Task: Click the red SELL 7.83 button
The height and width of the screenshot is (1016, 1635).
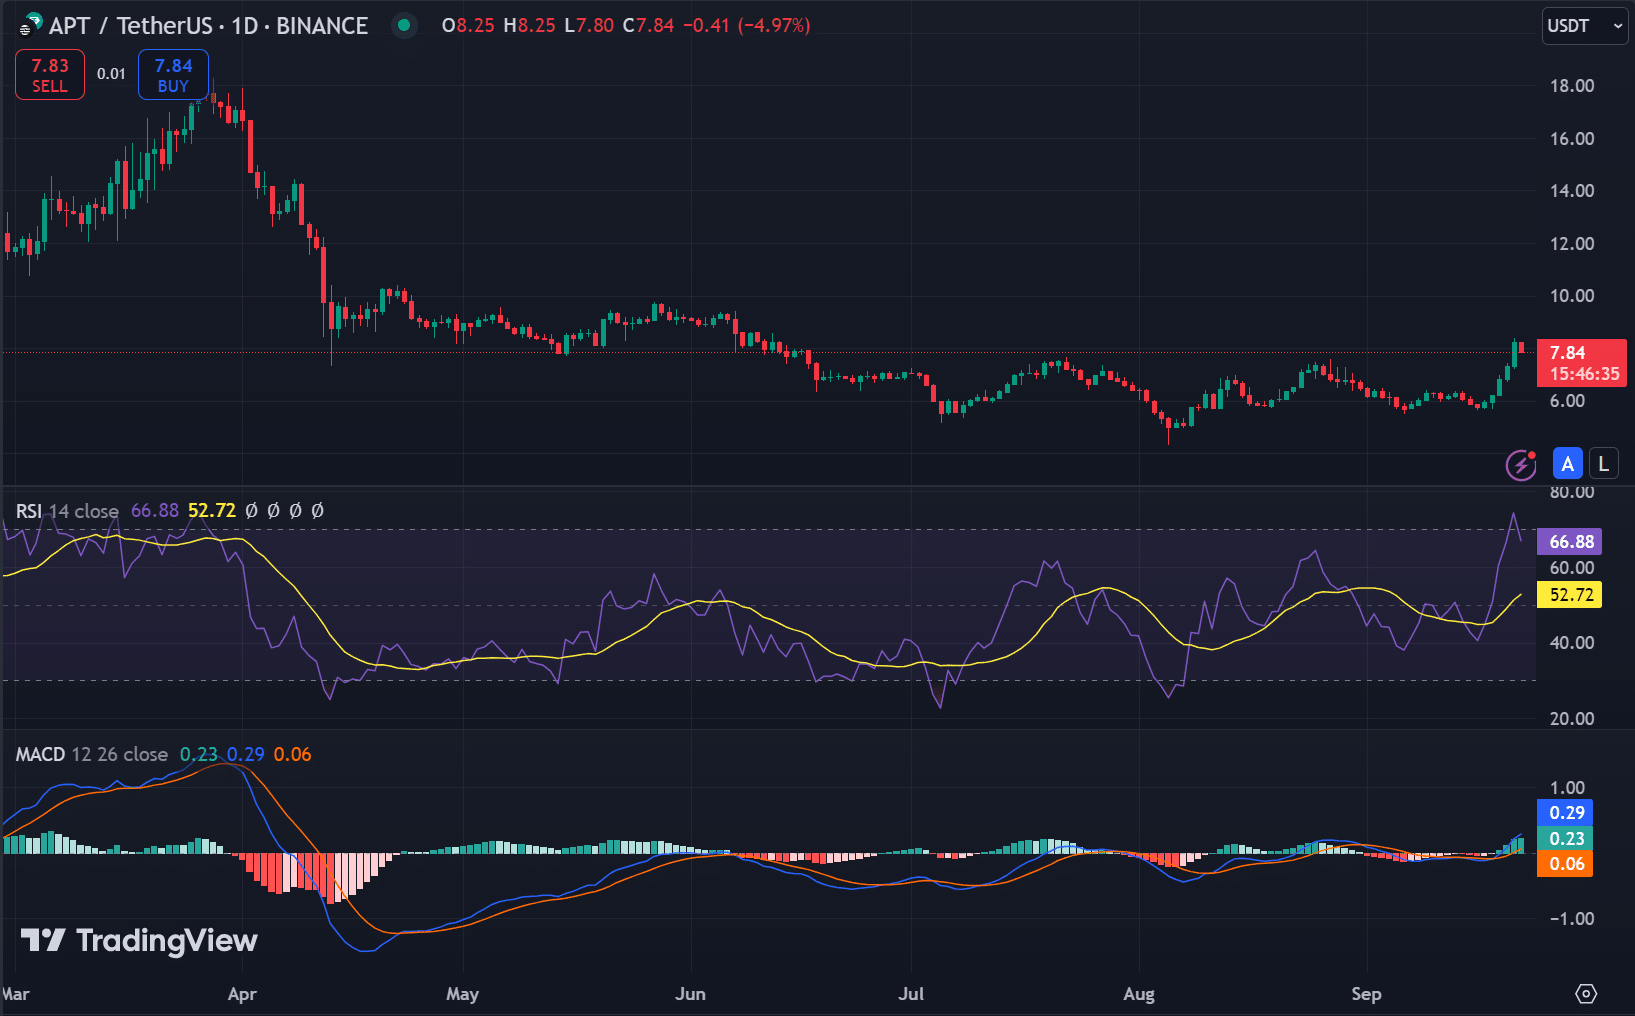Action: coord(49,73)
